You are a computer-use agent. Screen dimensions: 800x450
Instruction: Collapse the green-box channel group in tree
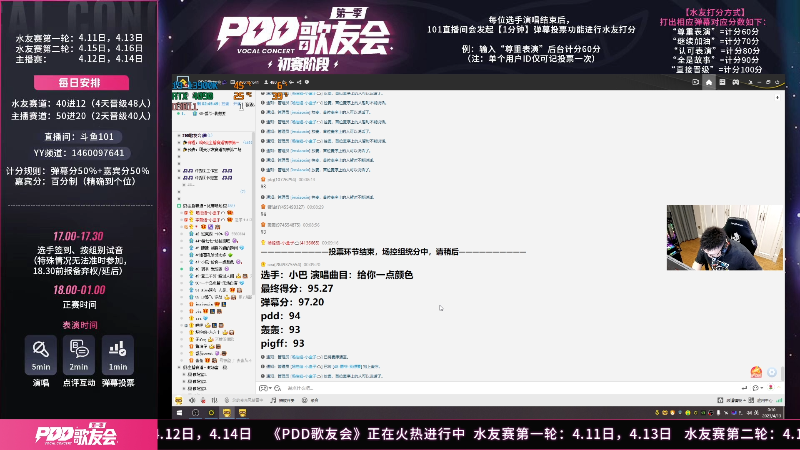(179, 206)
